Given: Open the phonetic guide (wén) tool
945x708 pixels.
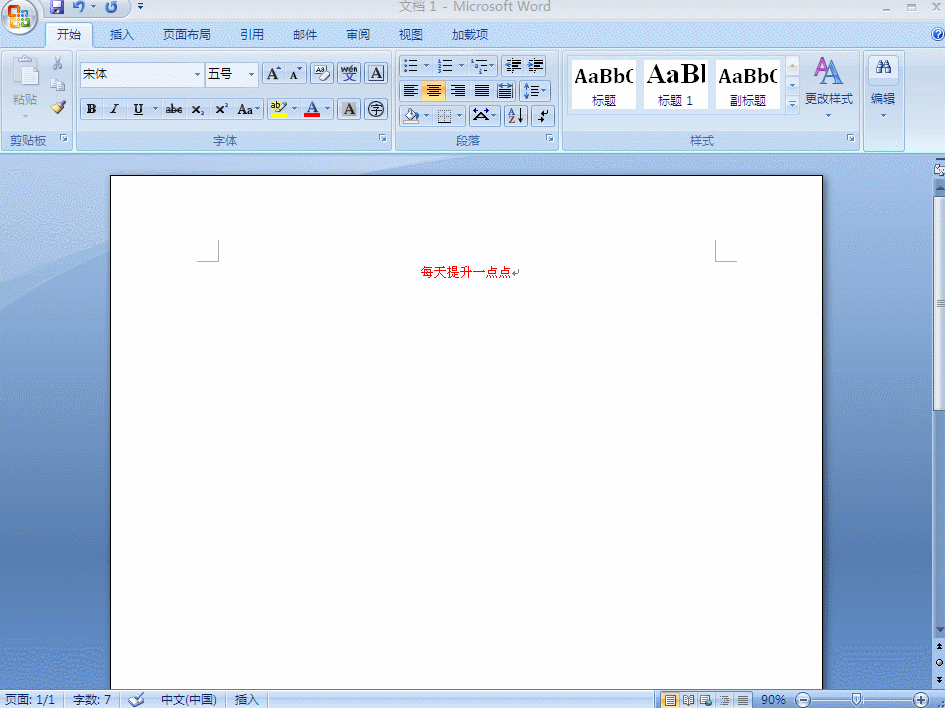Looking at the screenshot, I should [x=349, y=74].
